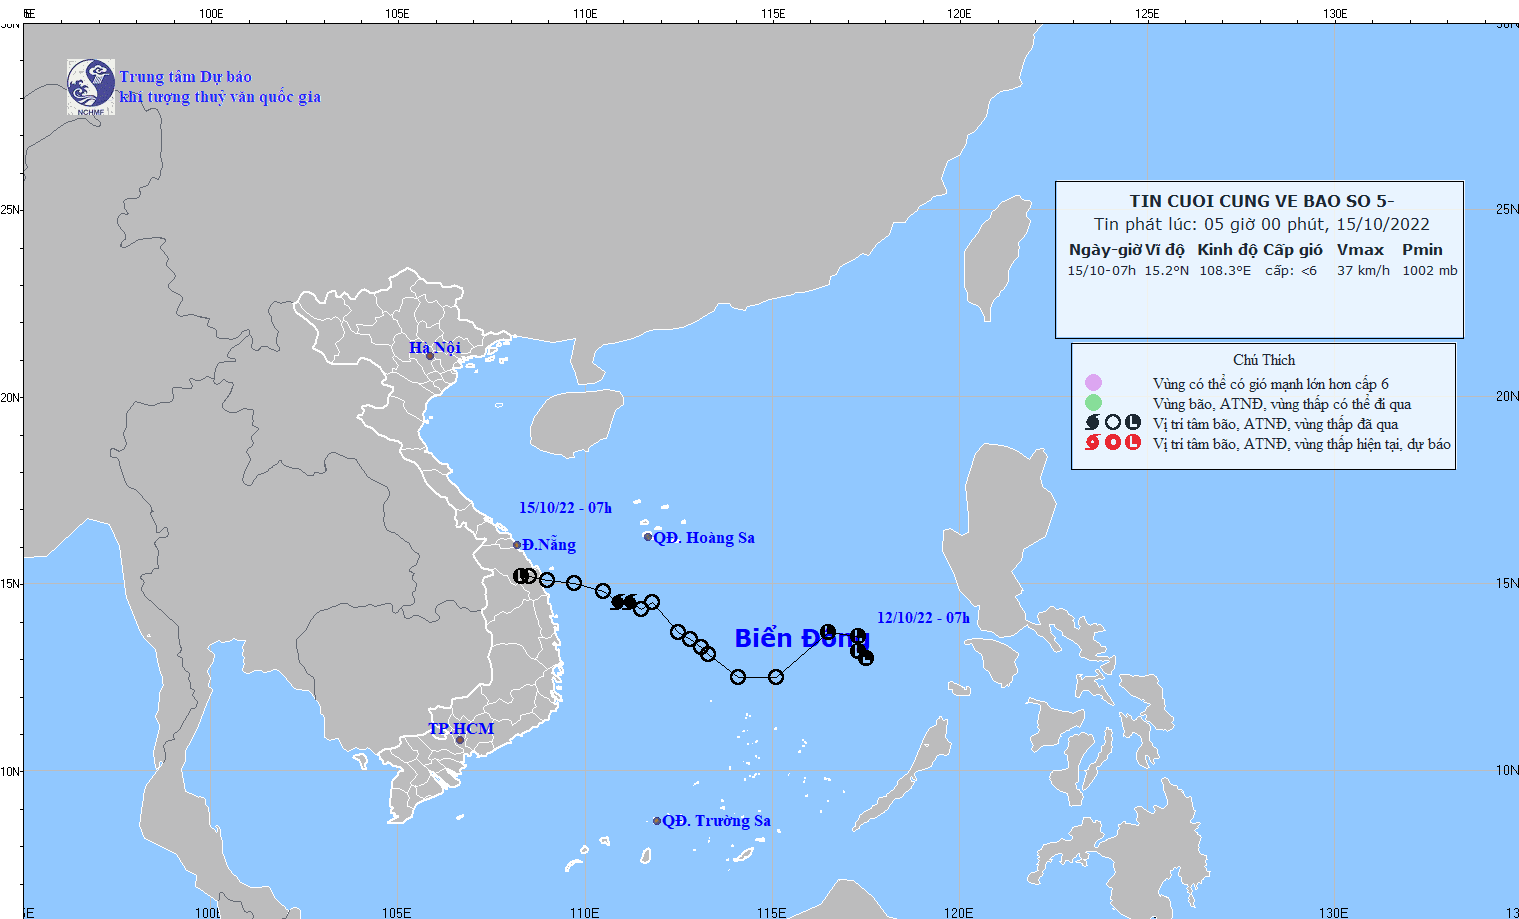Viewport: 1519px width, 919px height.
Task: Click the Cấp gió column header
Action: (1293, 250)
